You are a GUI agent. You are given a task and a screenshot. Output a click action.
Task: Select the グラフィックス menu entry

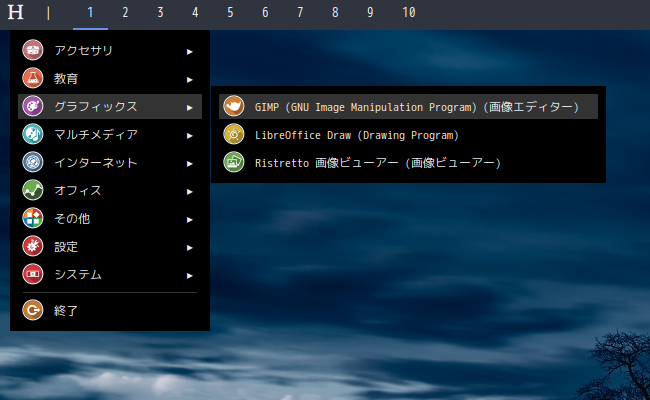coord(110,107)
